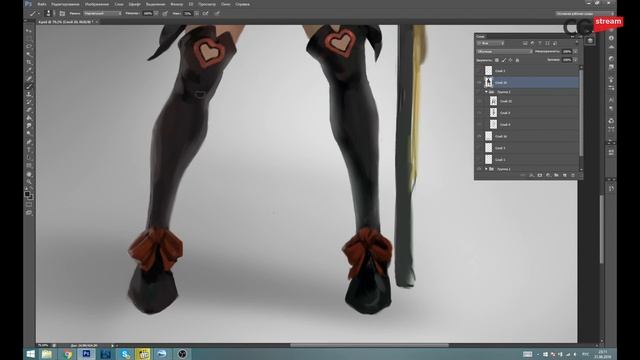This screenshot has height=360, width=640.
Task: Select the History Brush tool
Action: [29, 102]
